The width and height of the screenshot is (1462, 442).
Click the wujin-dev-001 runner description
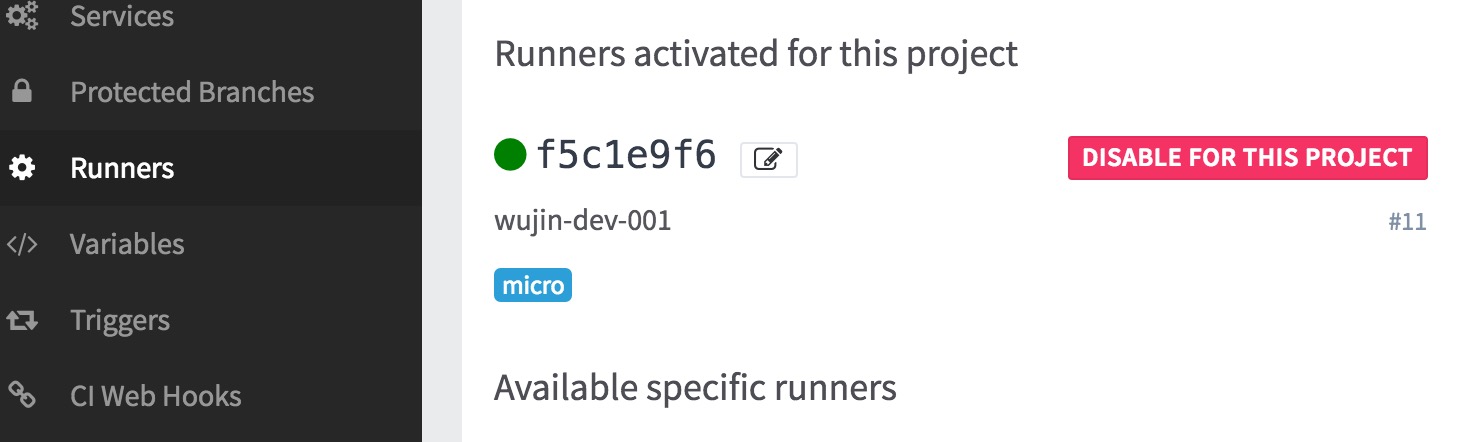pyautogui.click(x=582, y=220)
